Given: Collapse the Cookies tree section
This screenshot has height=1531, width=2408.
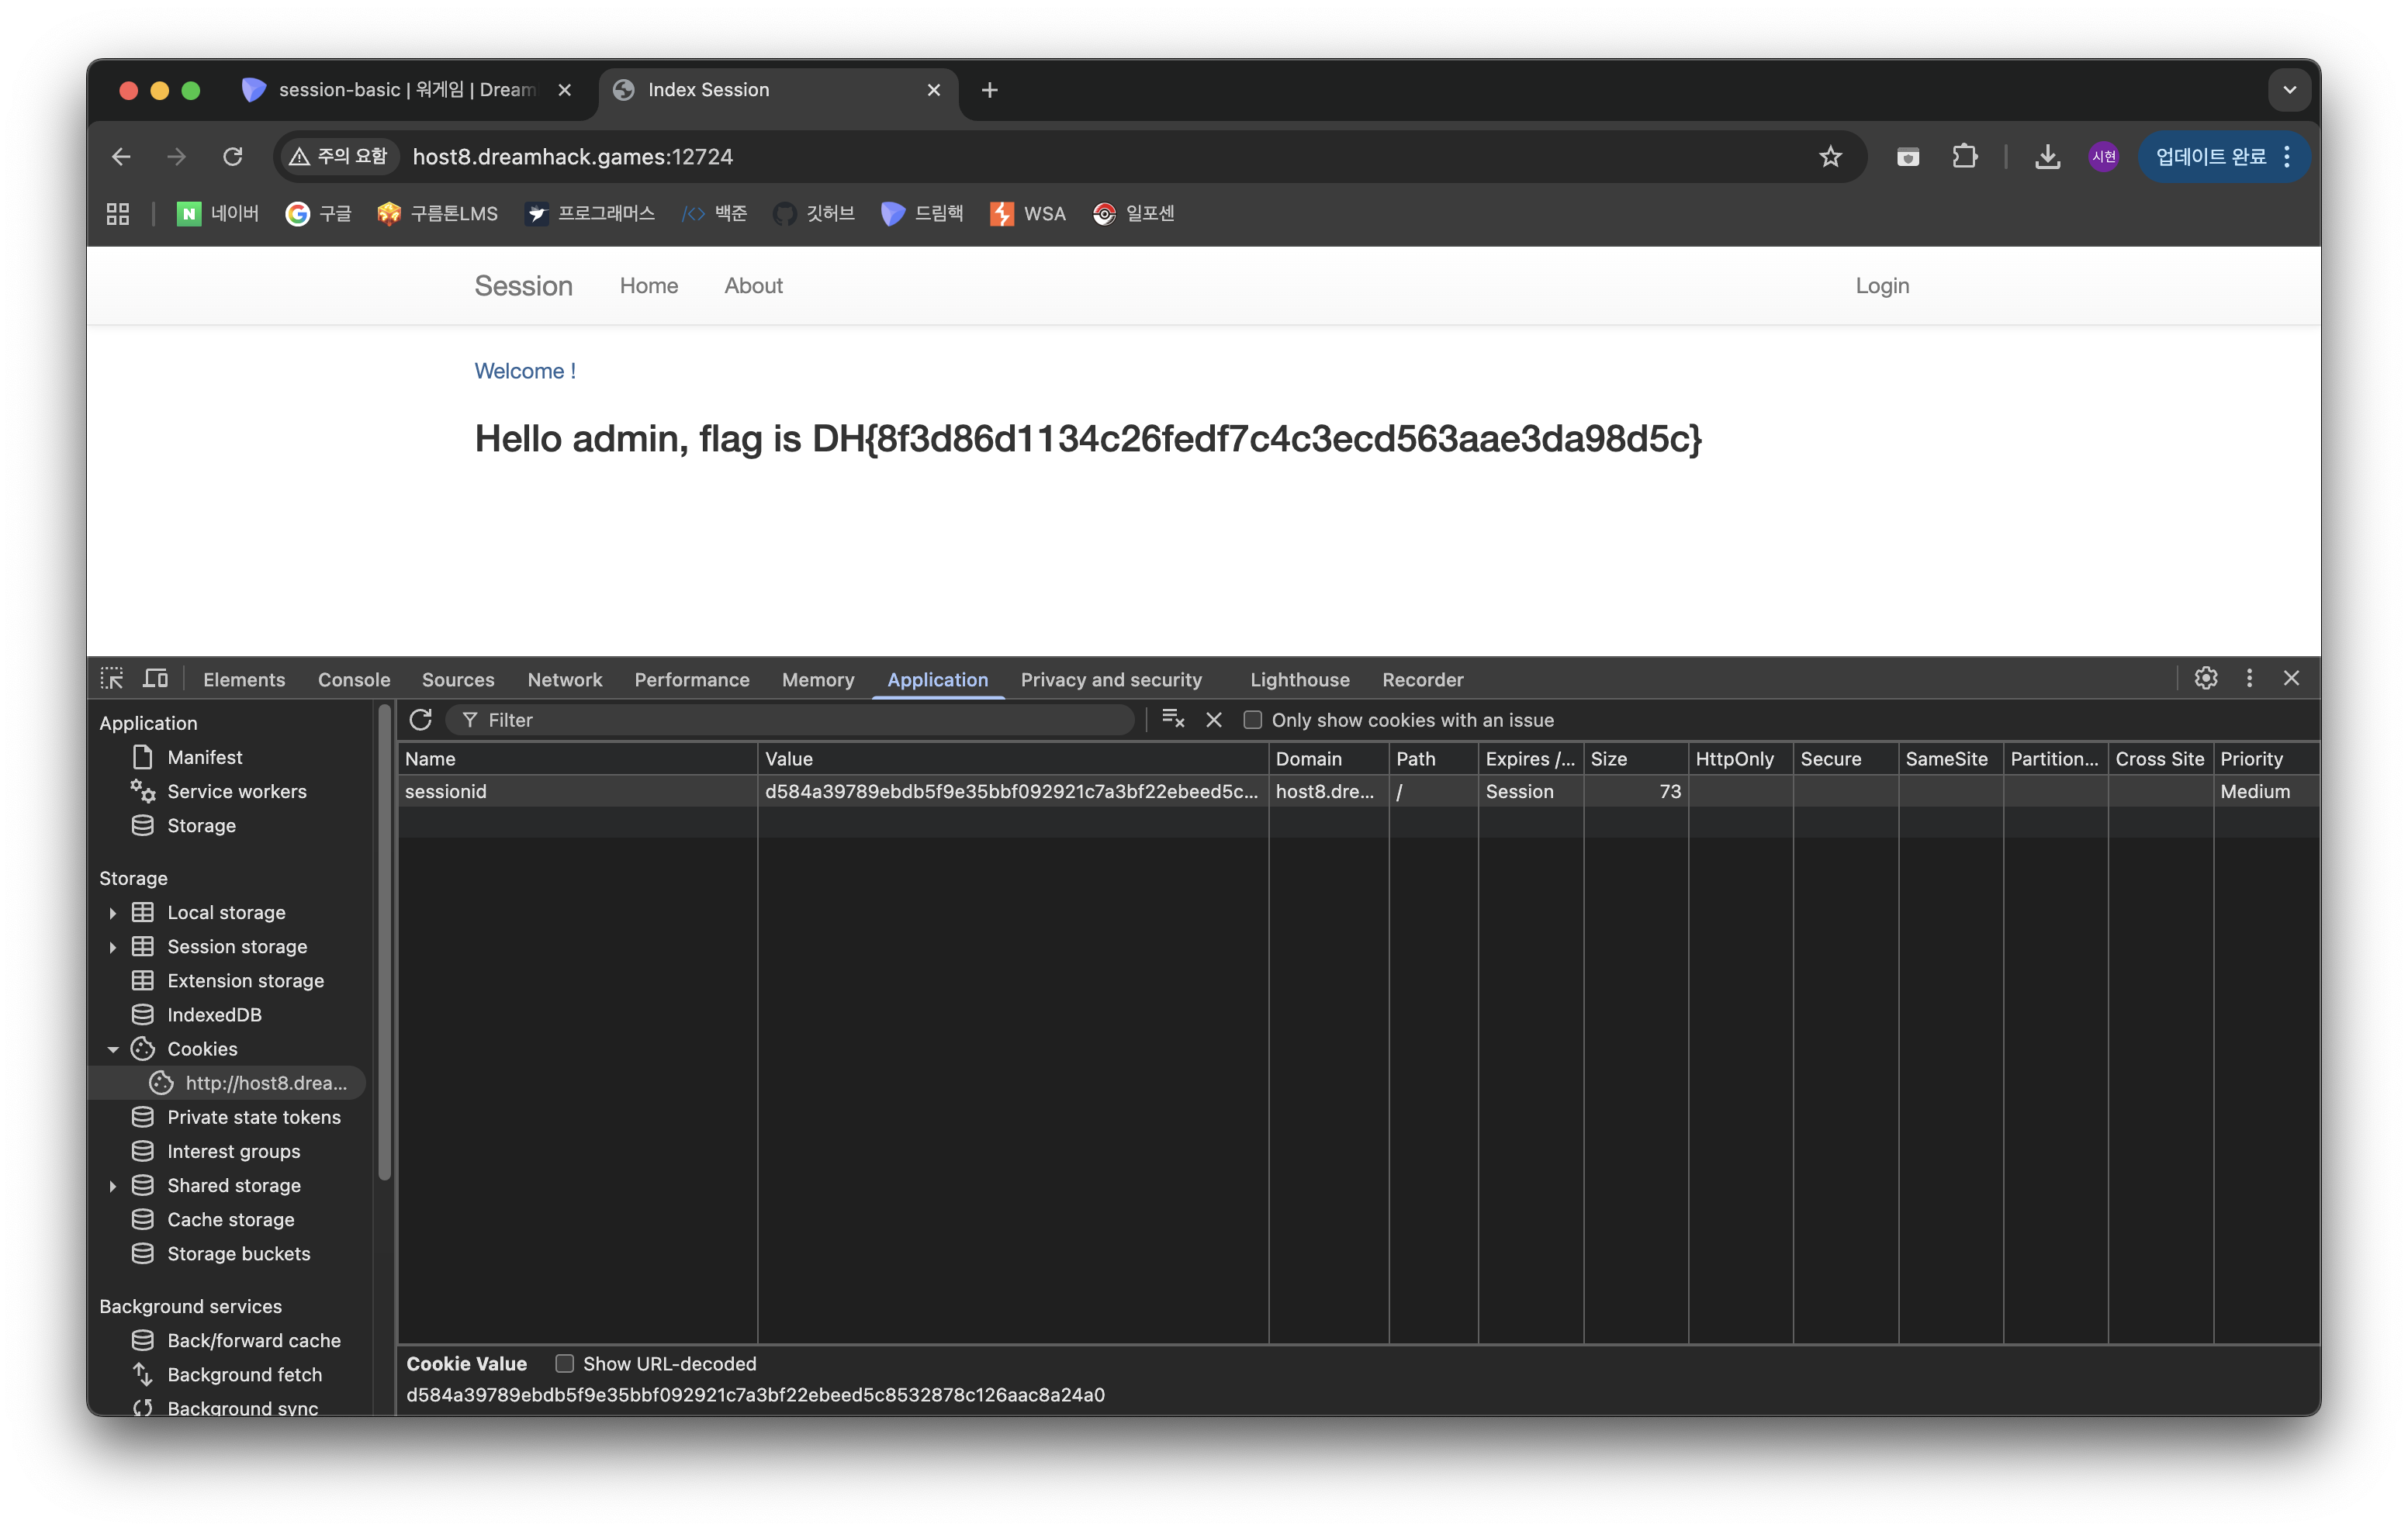Looking at the screenshot, I should (113, 1049).
